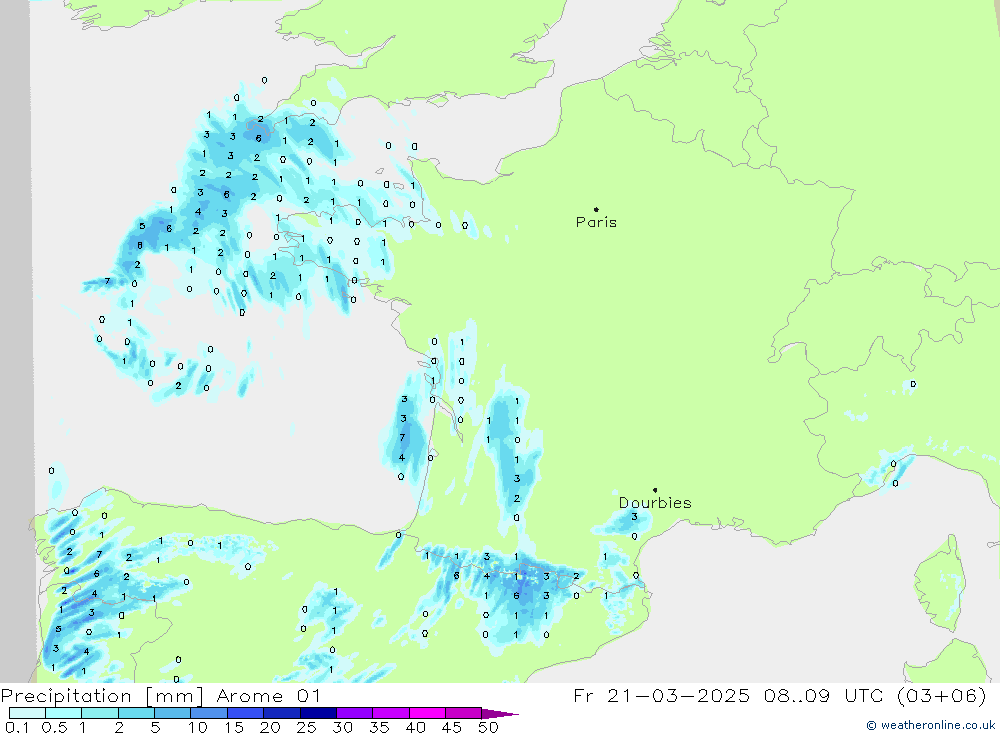This screenshot has height=733, width=1000.
Task: Select the 2–5 mm legend swatch
Action: 136,713
